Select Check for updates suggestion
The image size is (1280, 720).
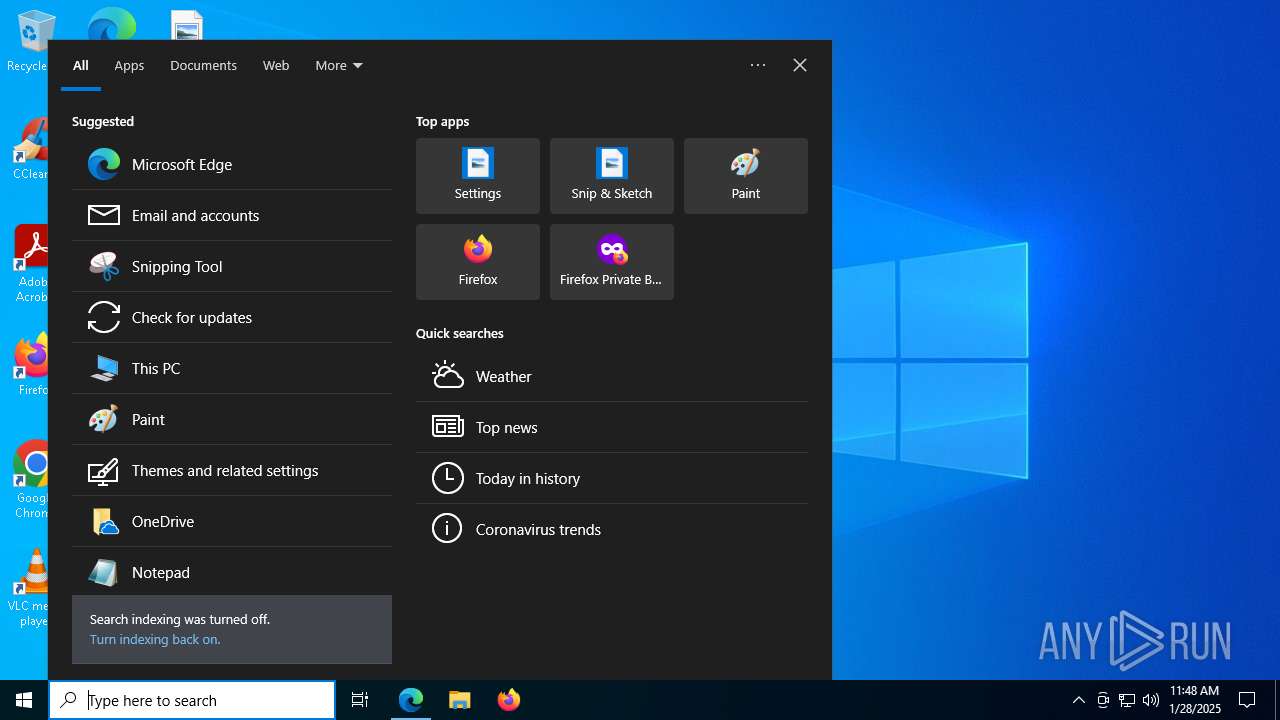click(x=232, y=317)
